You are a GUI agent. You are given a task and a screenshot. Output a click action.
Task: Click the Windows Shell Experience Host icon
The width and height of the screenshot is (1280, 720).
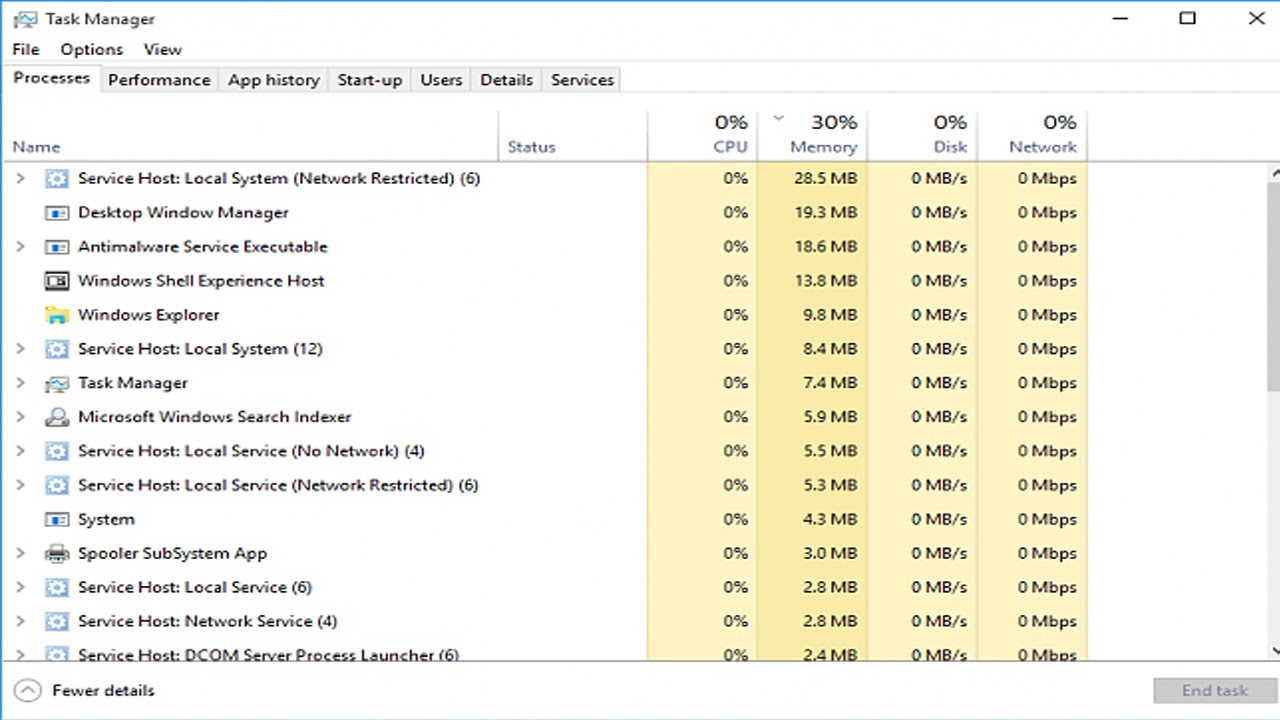click(x=57, y=281)
